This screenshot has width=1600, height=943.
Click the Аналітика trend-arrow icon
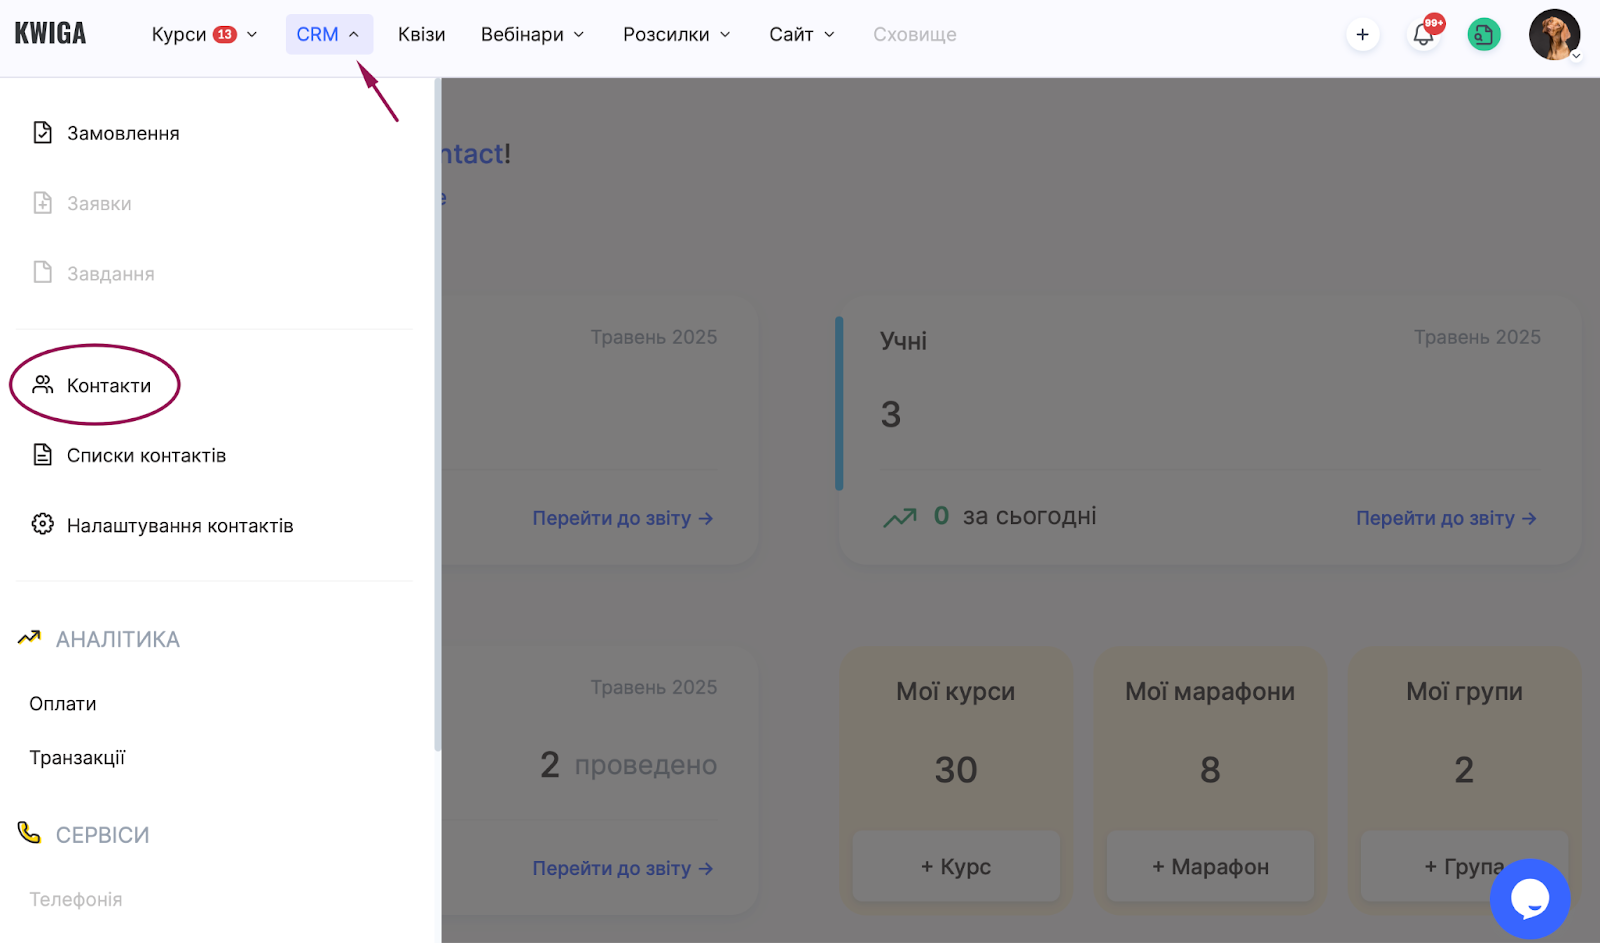(29, 637)
